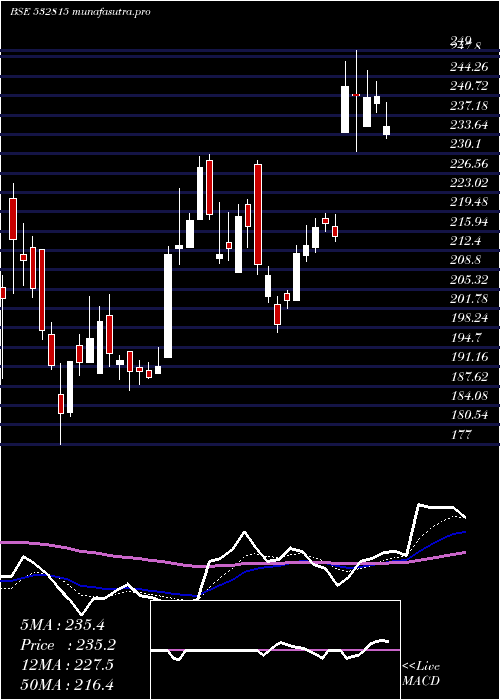Click the 180.54 price axis label

pos(470,415)
